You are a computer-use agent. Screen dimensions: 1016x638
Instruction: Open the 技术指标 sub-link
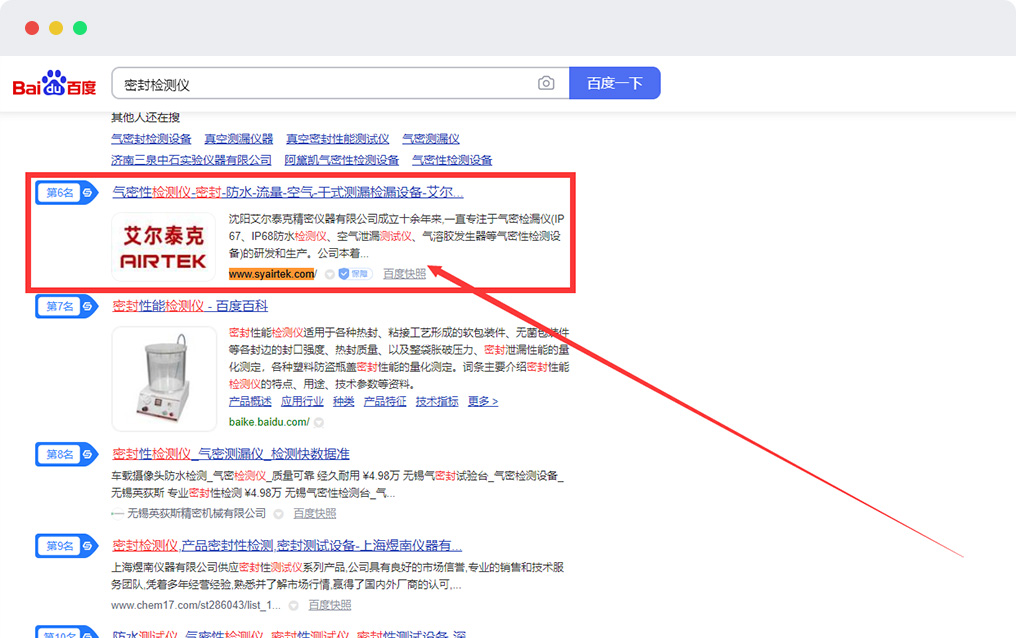pos(437,402)
